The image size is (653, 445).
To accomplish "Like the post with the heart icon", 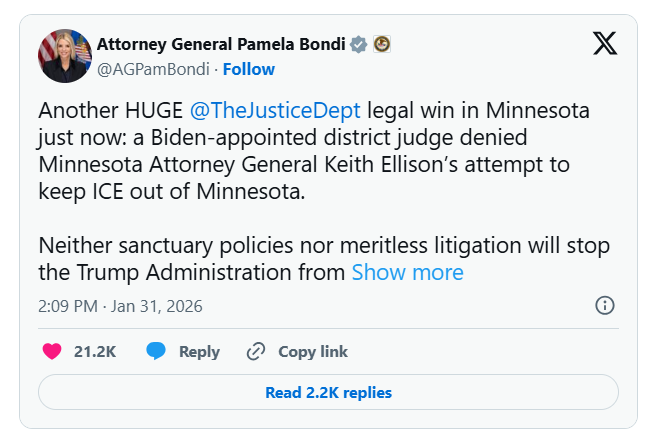I will [53, 351].
